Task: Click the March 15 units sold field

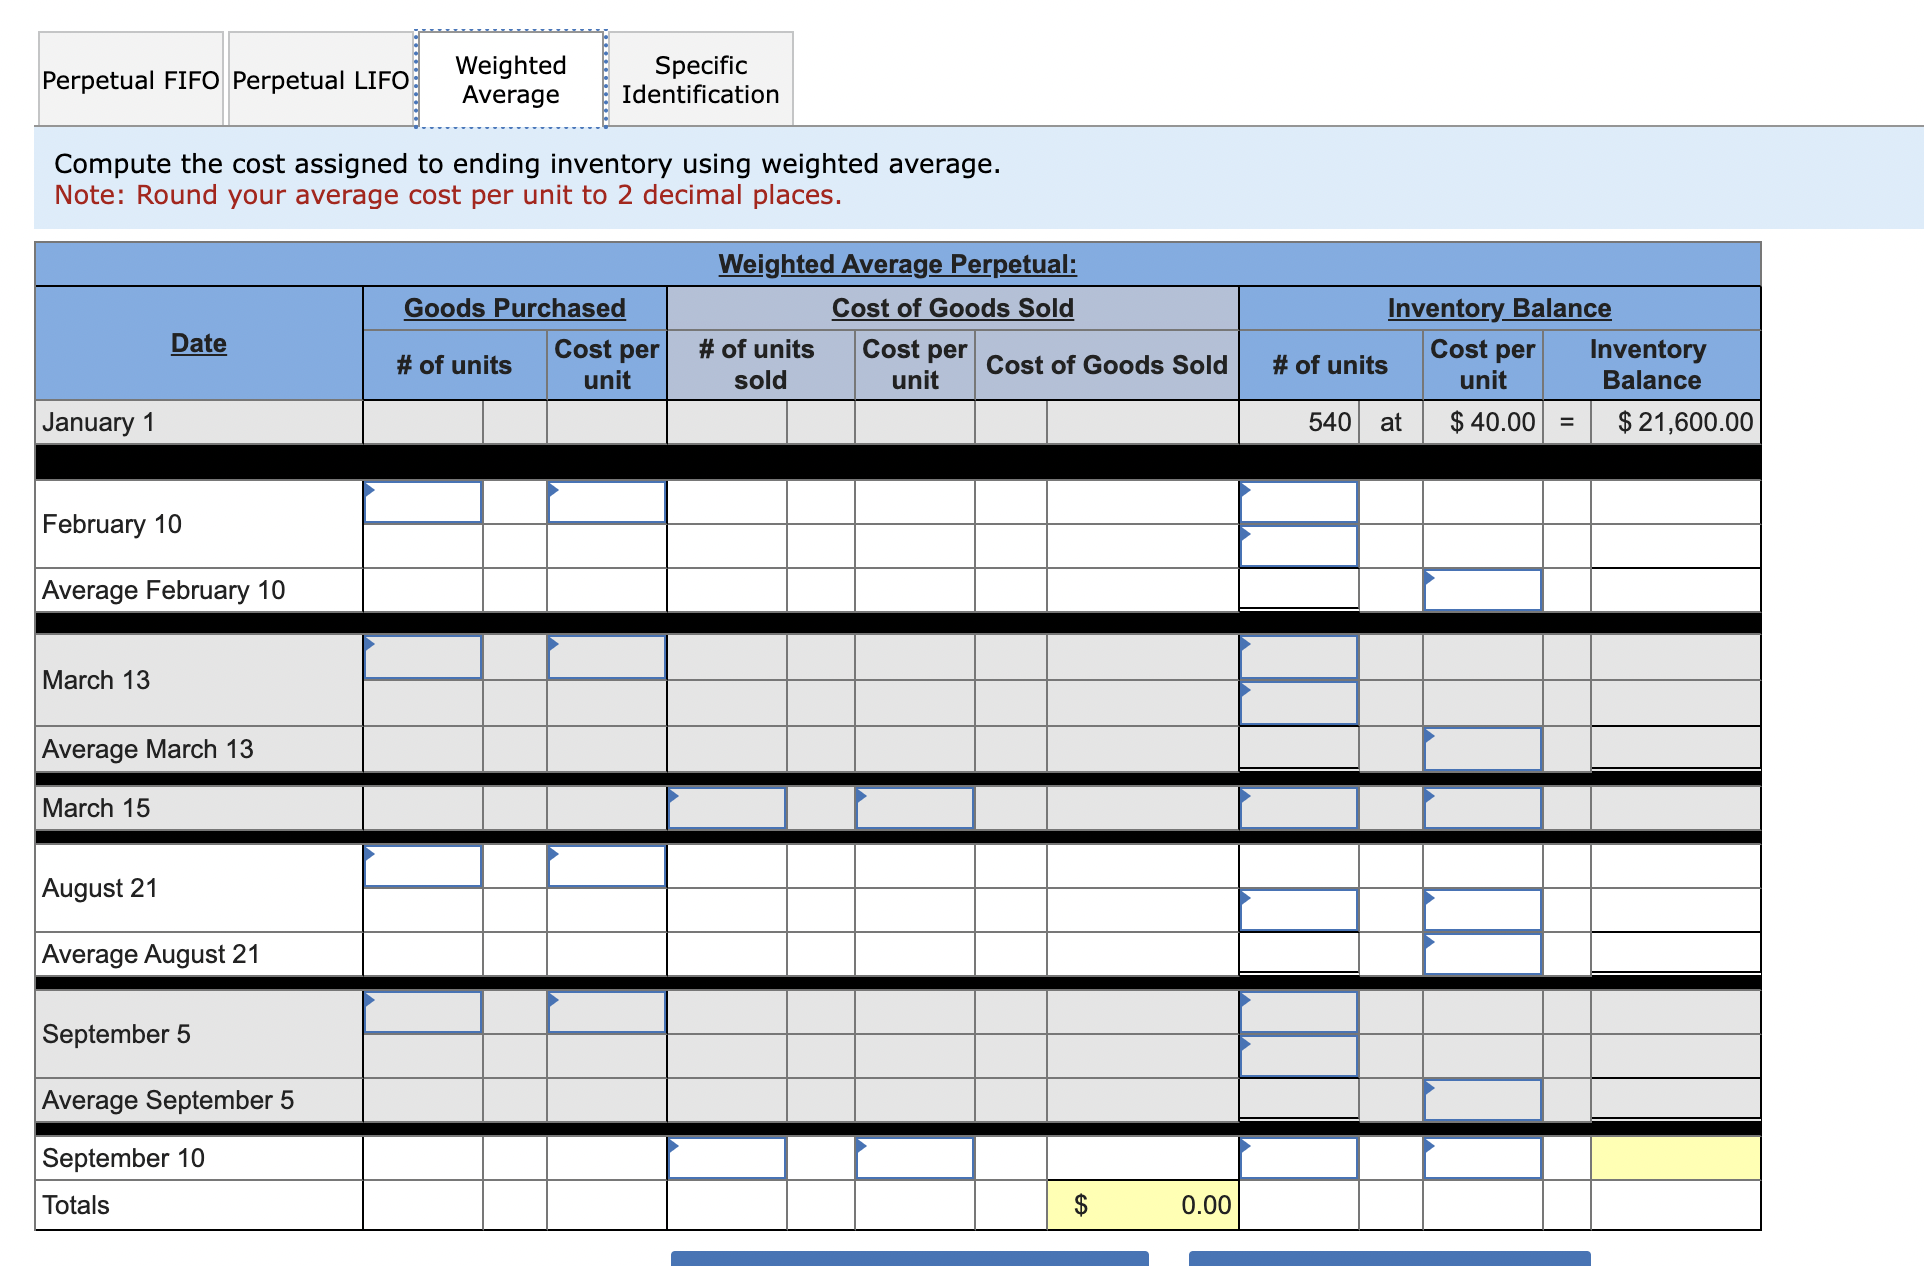Action: 726,807
